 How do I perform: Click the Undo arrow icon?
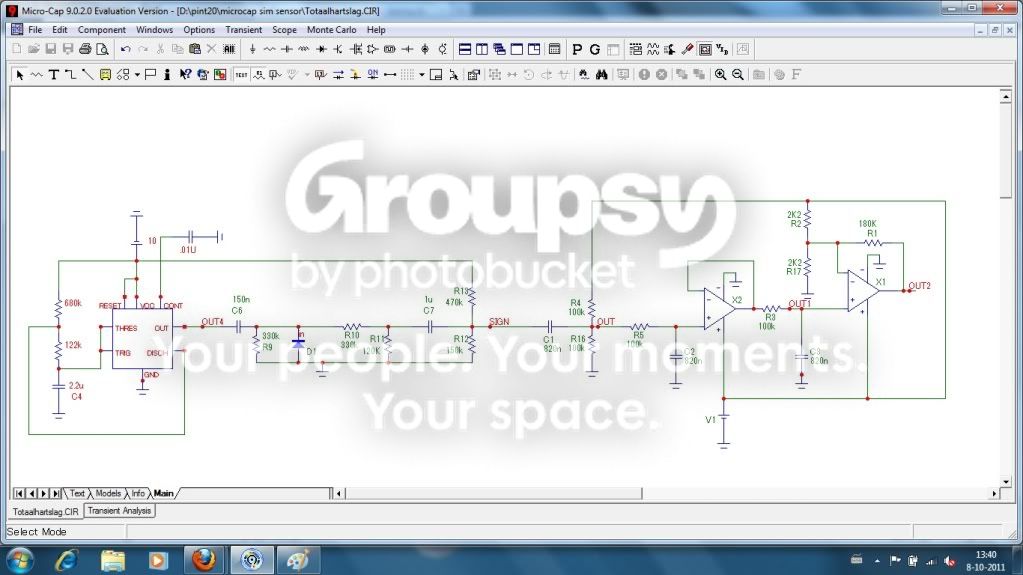click(125, 49)
